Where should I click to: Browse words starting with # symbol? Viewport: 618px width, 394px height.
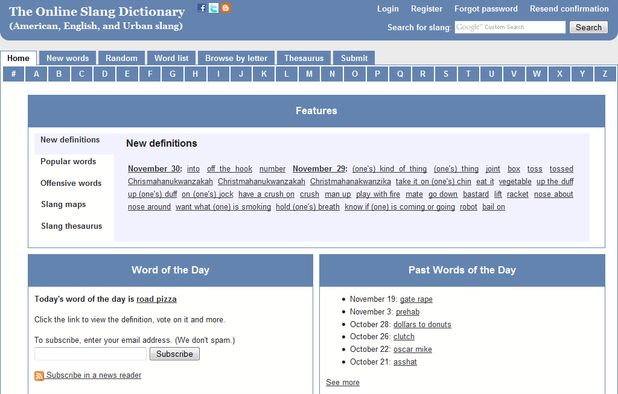click(13, 74)
